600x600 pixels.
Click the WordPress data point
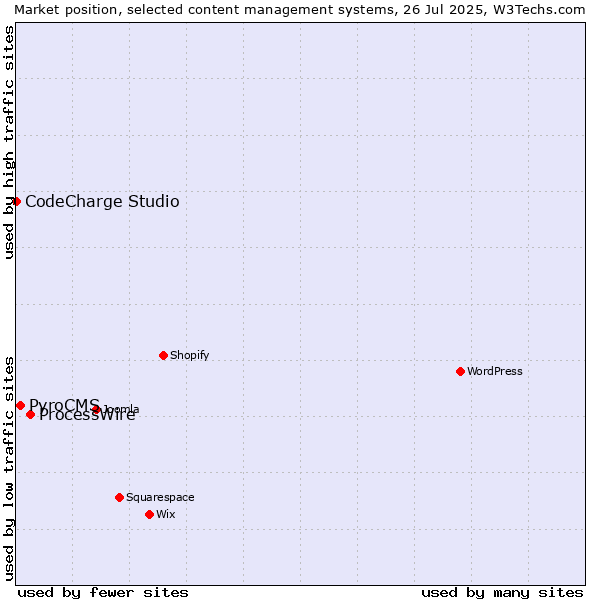click(460, 371)
